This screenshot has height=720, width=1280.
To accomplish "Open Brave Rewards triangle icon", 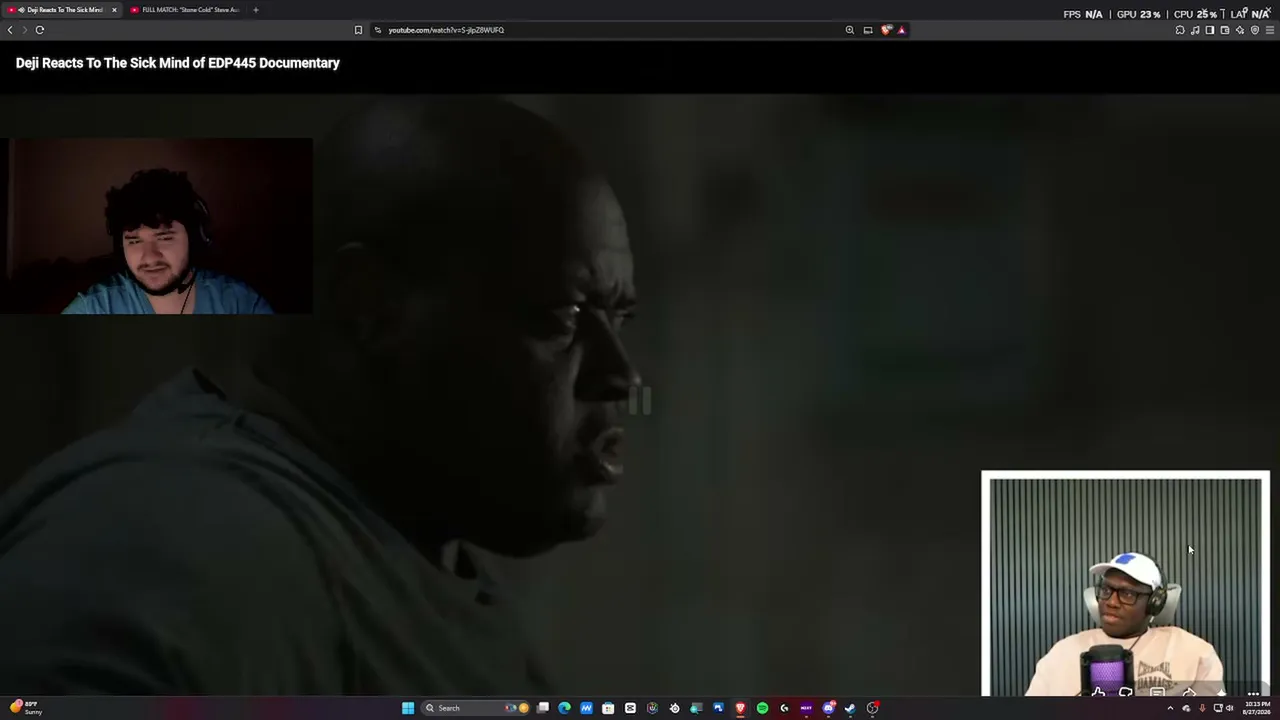I will [901, 30].
